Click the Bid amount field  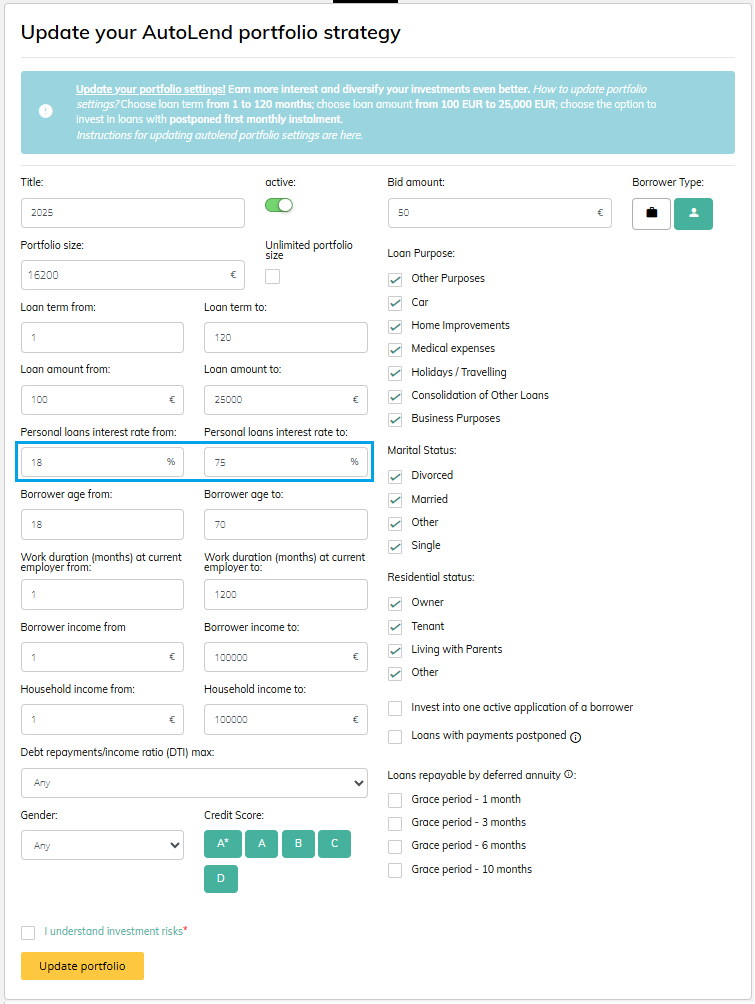[490, 213]
